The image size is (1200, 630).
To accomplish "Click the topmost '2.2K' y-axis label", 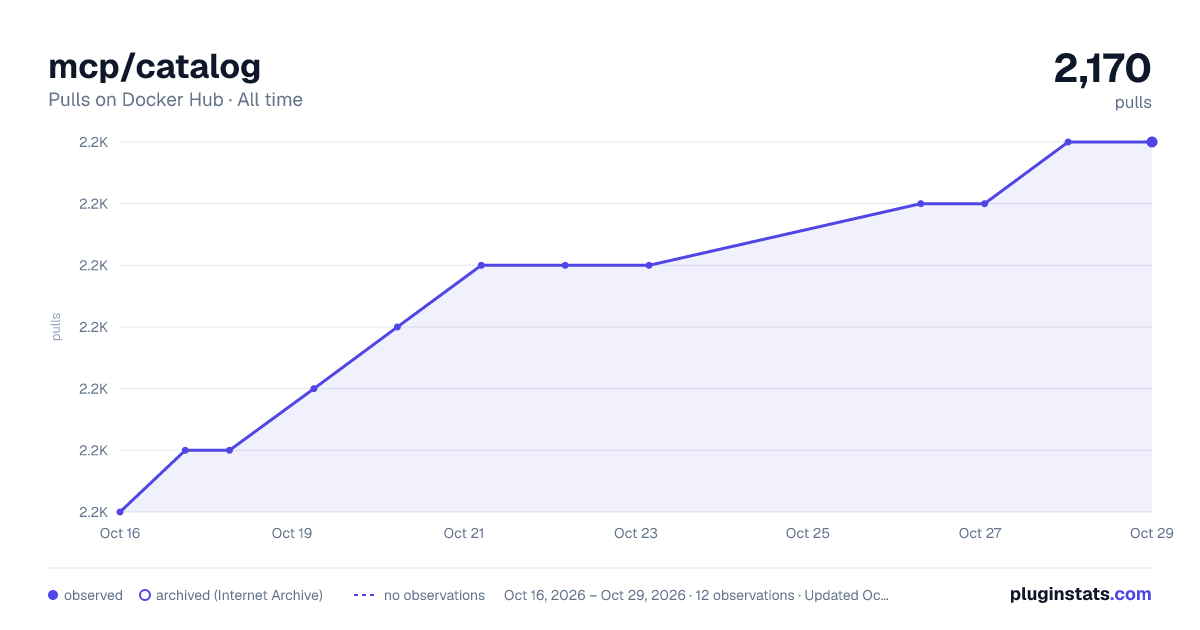I will click(x=93, y=142).
